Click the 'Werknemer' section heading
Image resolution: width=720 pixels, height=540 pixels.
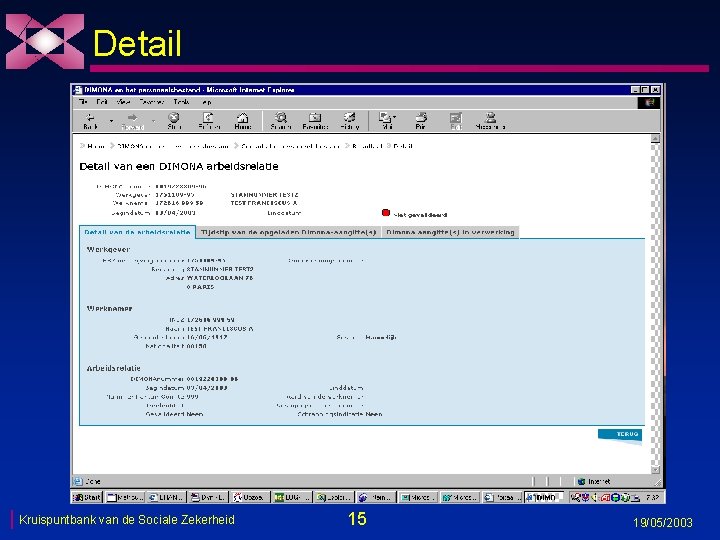pyautogui.click(x=110, y=309)
